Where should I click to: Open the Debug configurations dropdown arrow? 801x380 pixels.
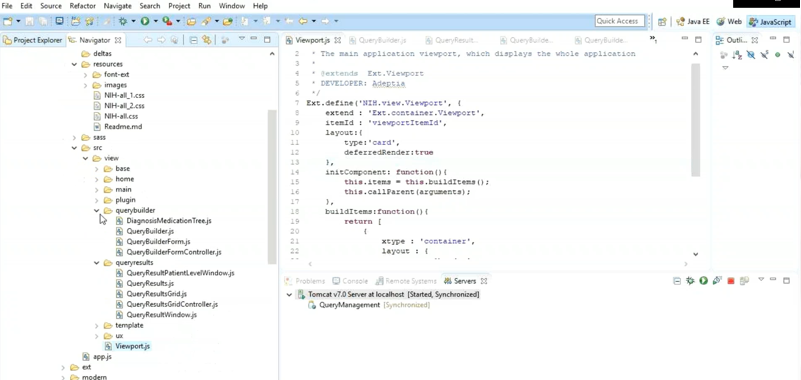[x=133, y=21]
